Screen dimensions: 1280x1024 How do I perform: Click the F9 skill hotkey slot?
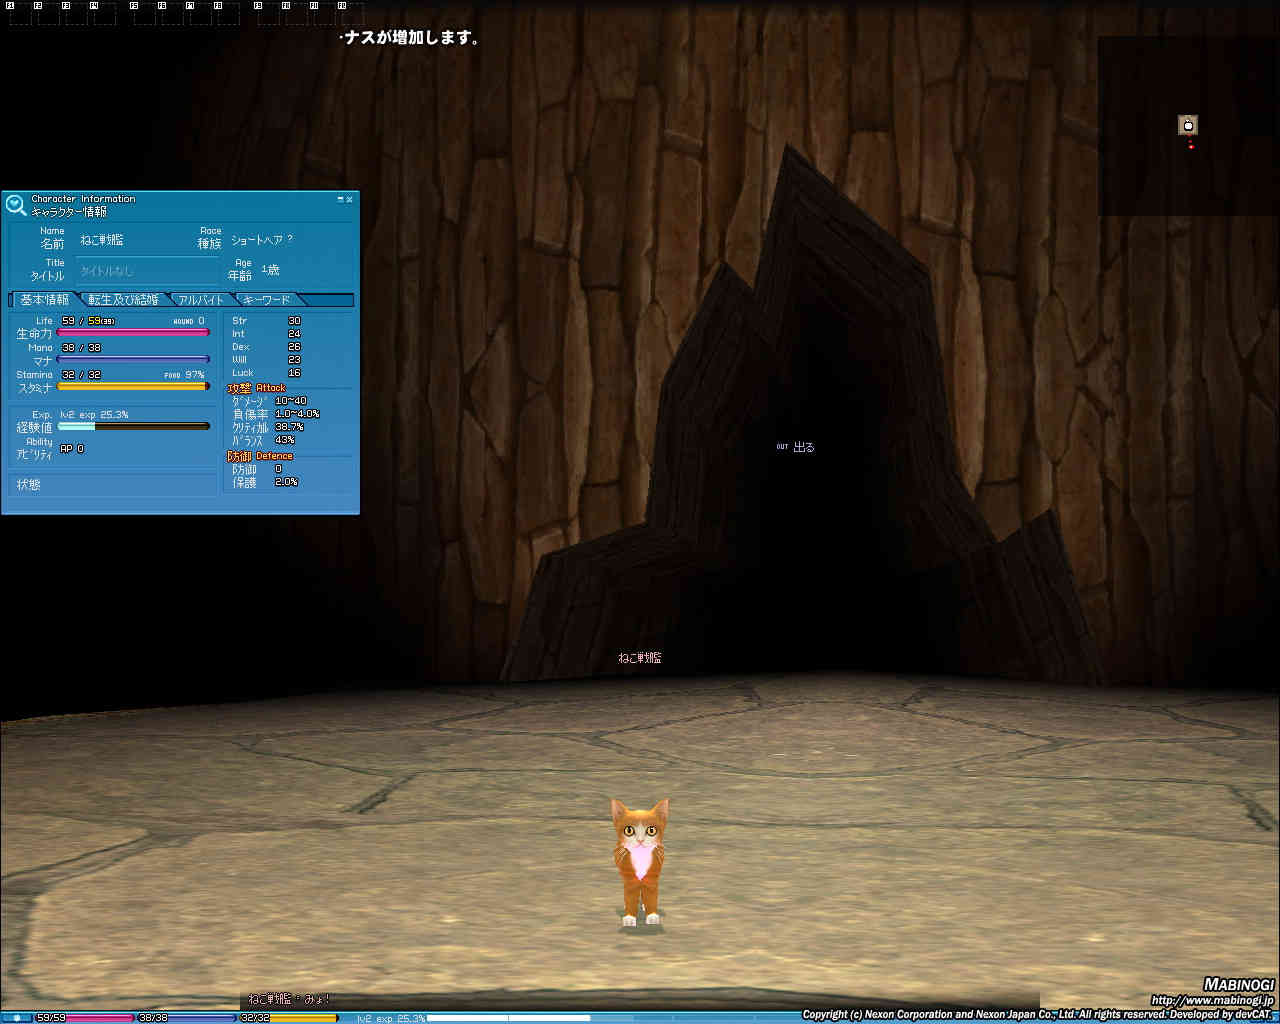click(268, 14)
